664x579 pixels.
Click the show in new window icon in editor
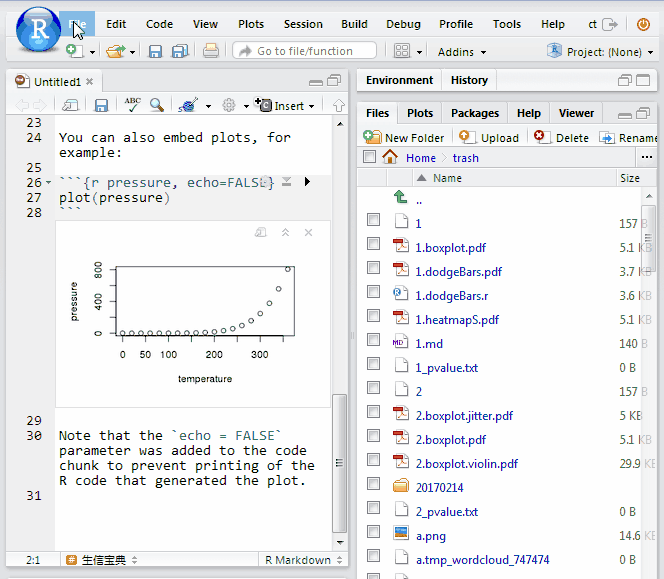[70, 105]
